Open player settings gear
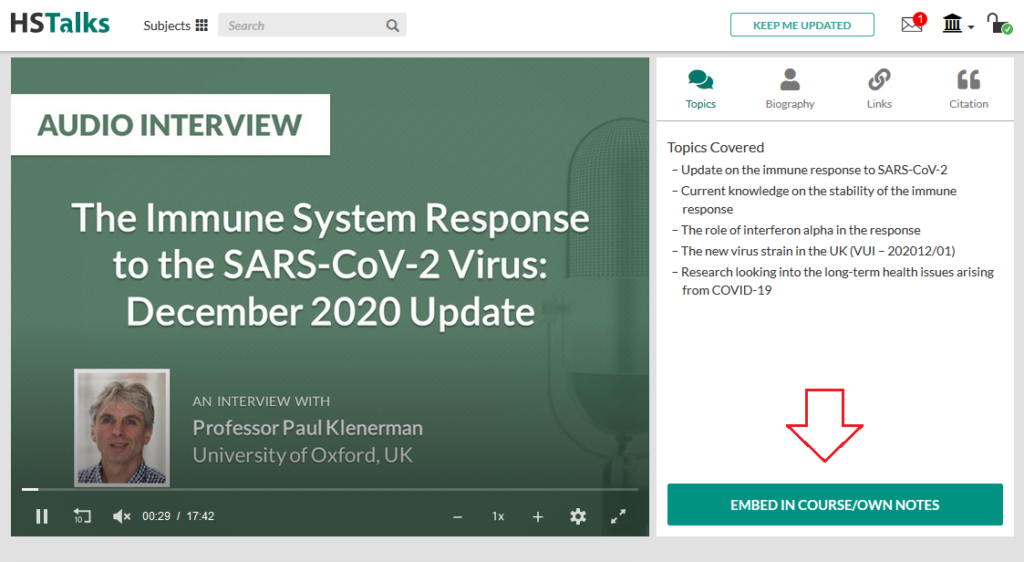 578,516
